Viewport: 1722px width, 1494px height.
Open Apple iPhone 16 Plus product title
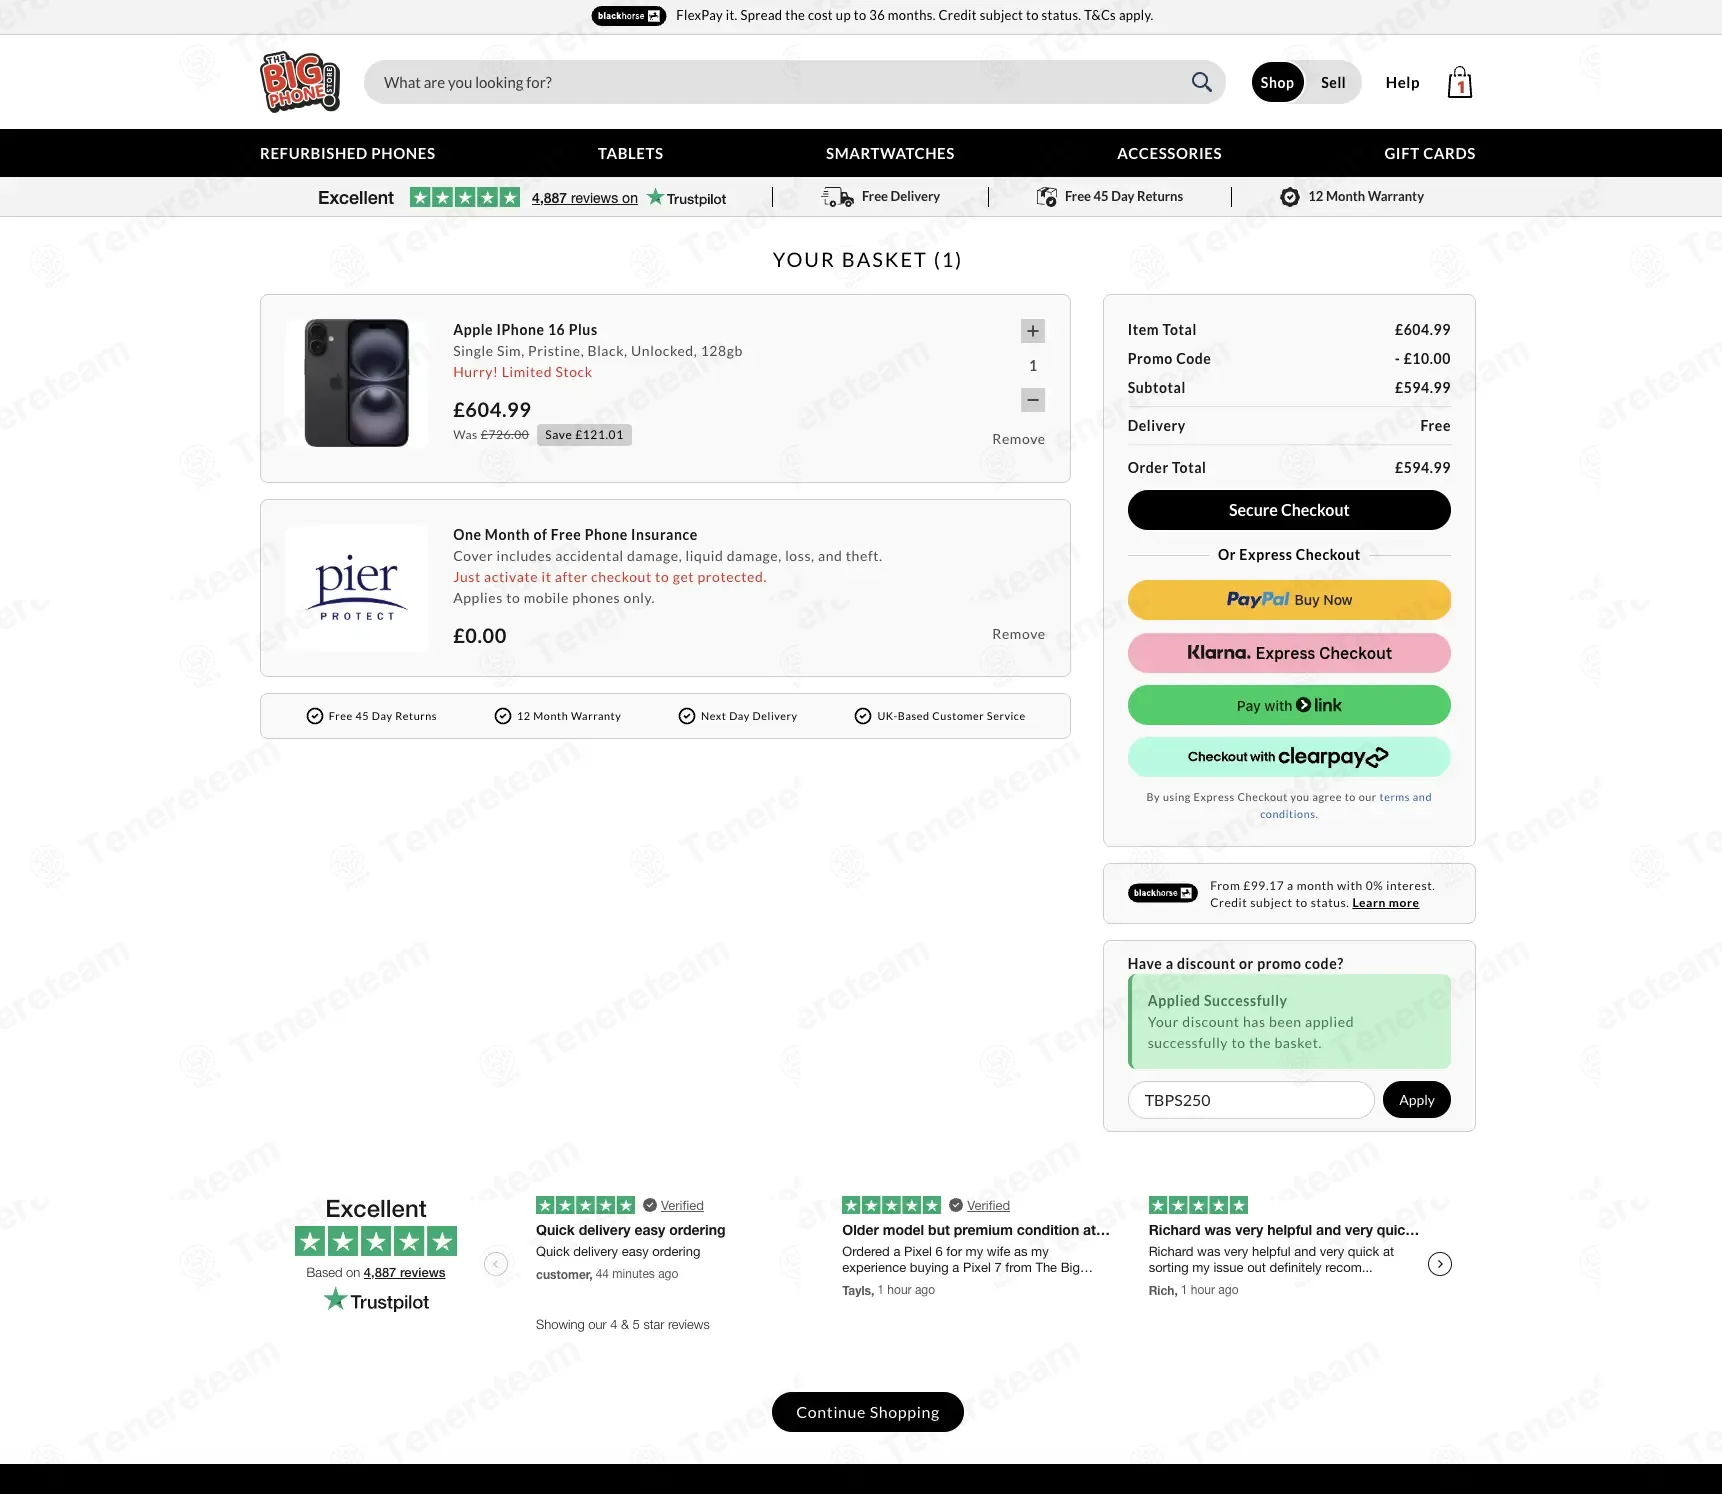point(525,330)
